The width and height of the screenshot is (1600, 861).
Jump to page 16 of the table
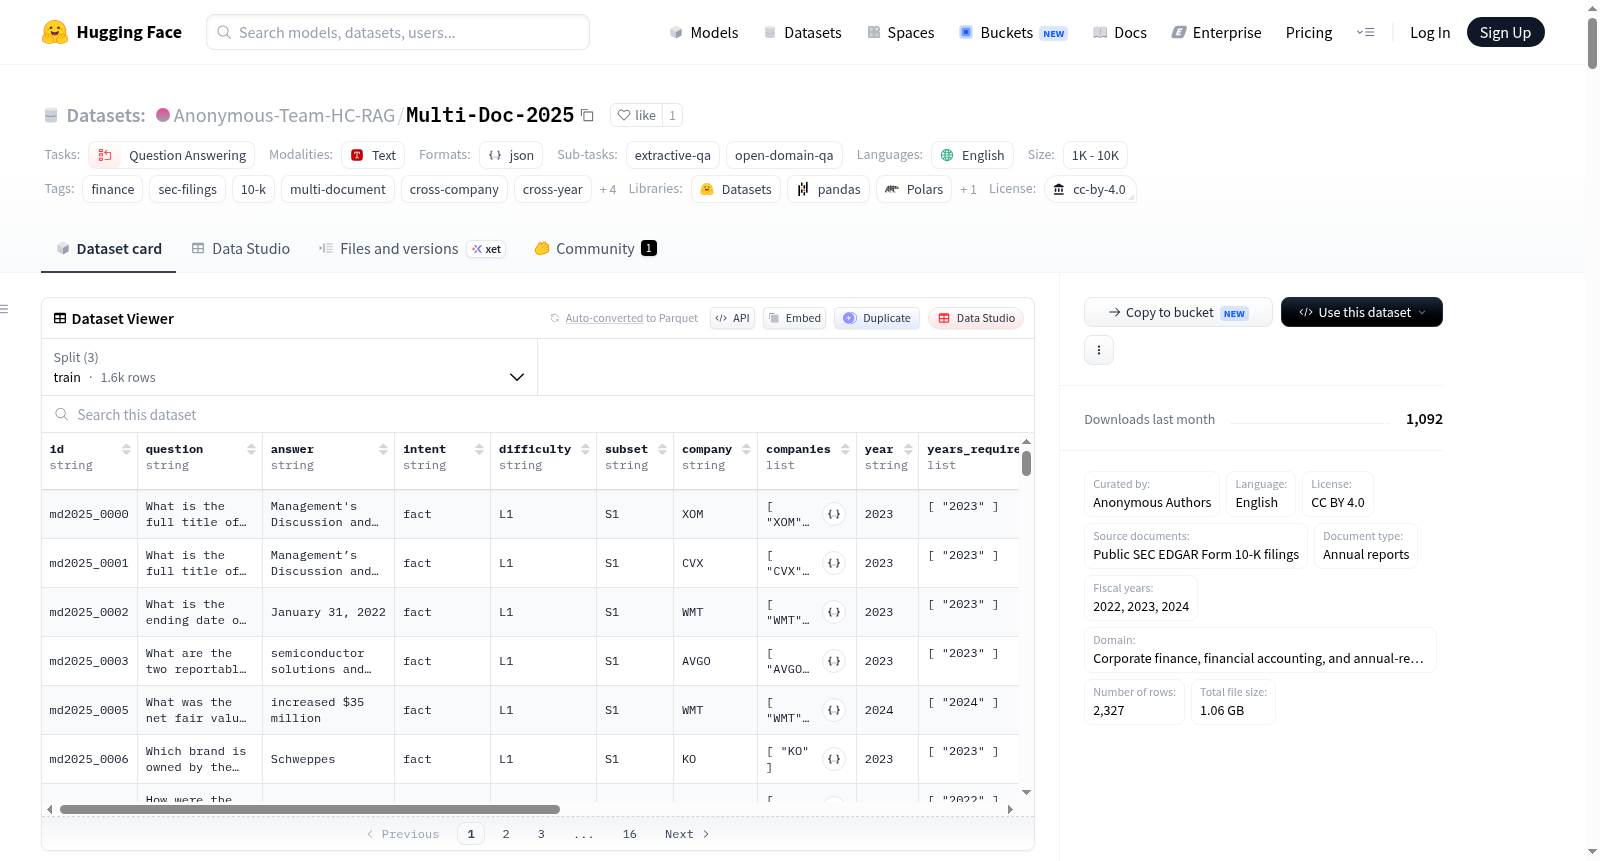(630, 834)
